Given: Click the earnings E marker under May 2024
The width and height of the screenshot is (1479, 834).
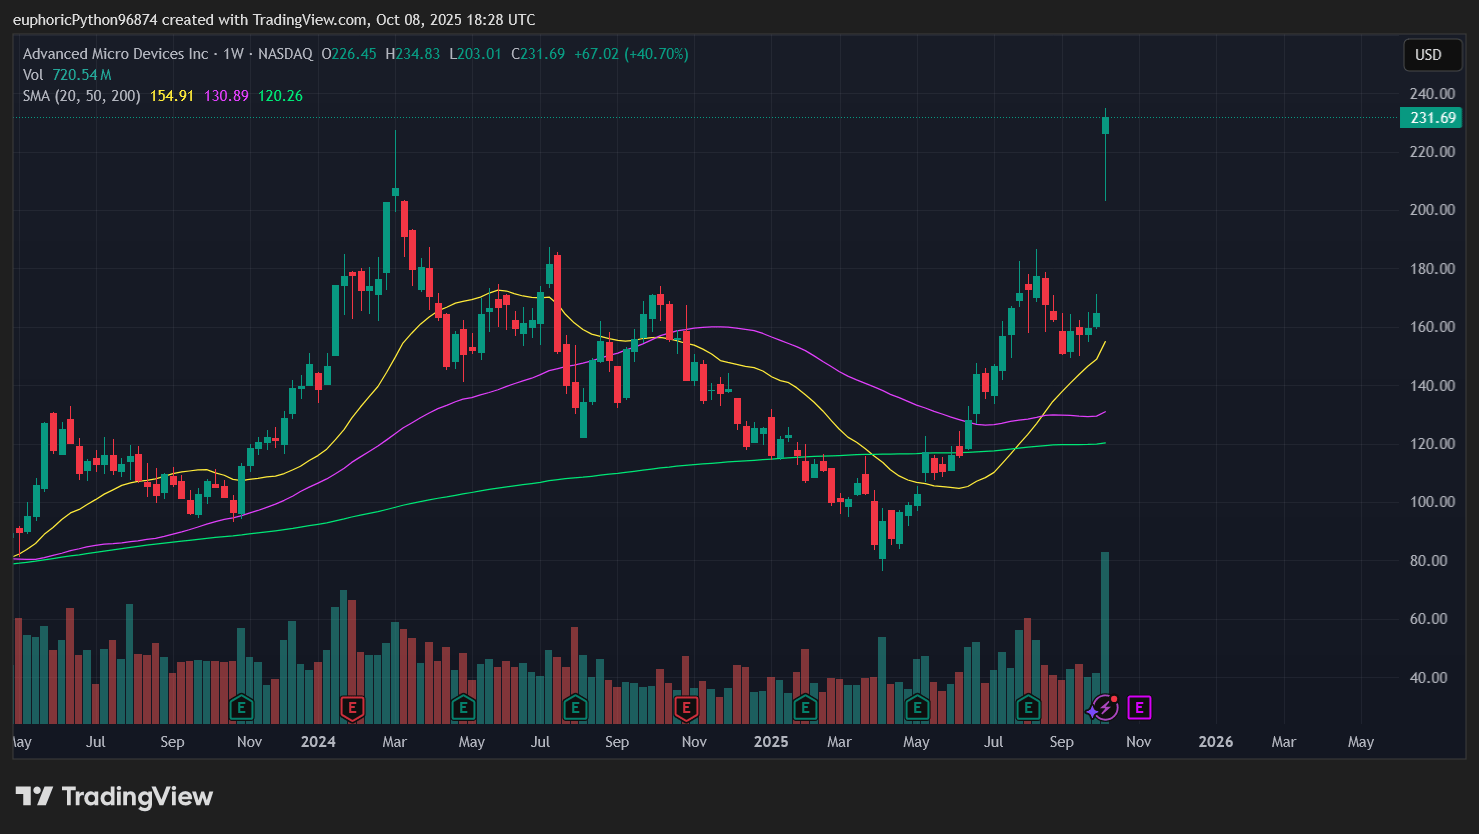Looking at the screenshot, I should coord(463,708).
